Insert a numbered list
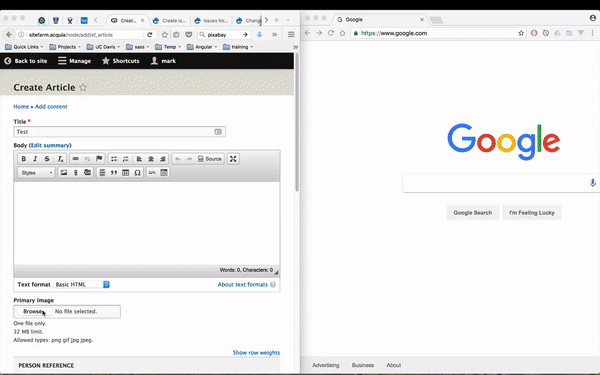Image resolution: width=600 pixels, height=375 pixels. [126, 159]
